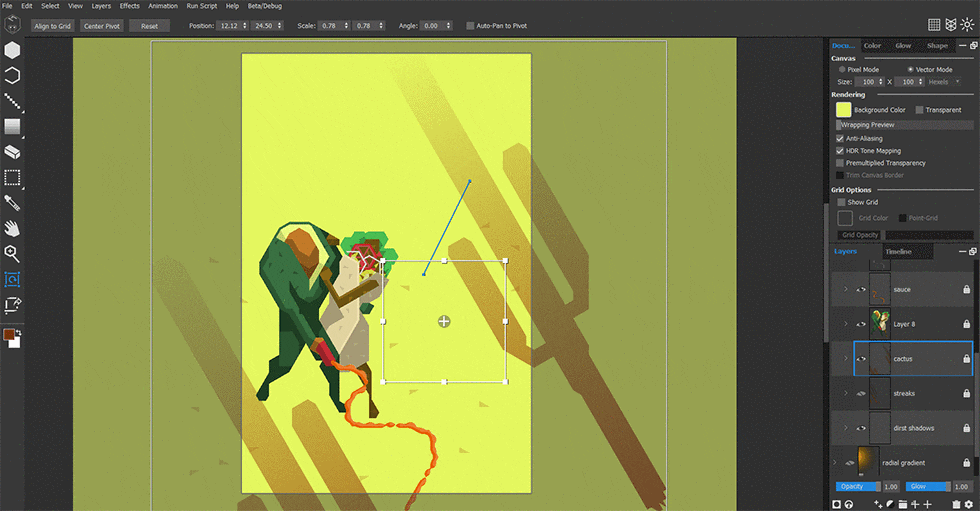The image size is (980, 511).
Task: Choose the Marquee selection tool
Action: tap(12, 179)
